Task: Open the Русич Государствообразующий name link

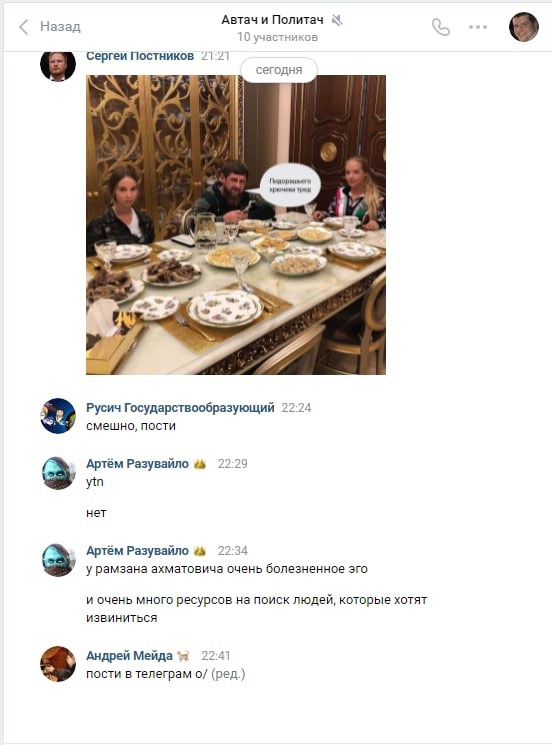Action: 180,408
